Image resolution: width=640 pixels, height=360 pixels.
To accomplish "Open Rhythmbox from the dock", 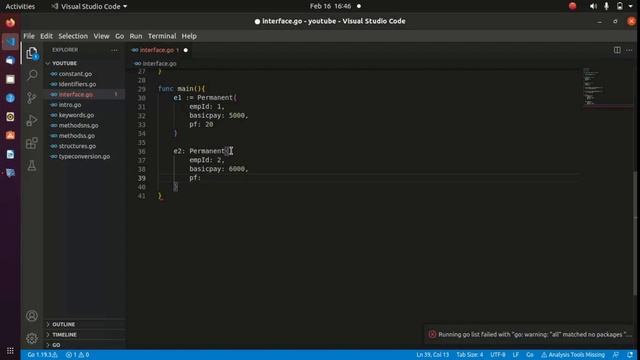I will pos(10,117).
